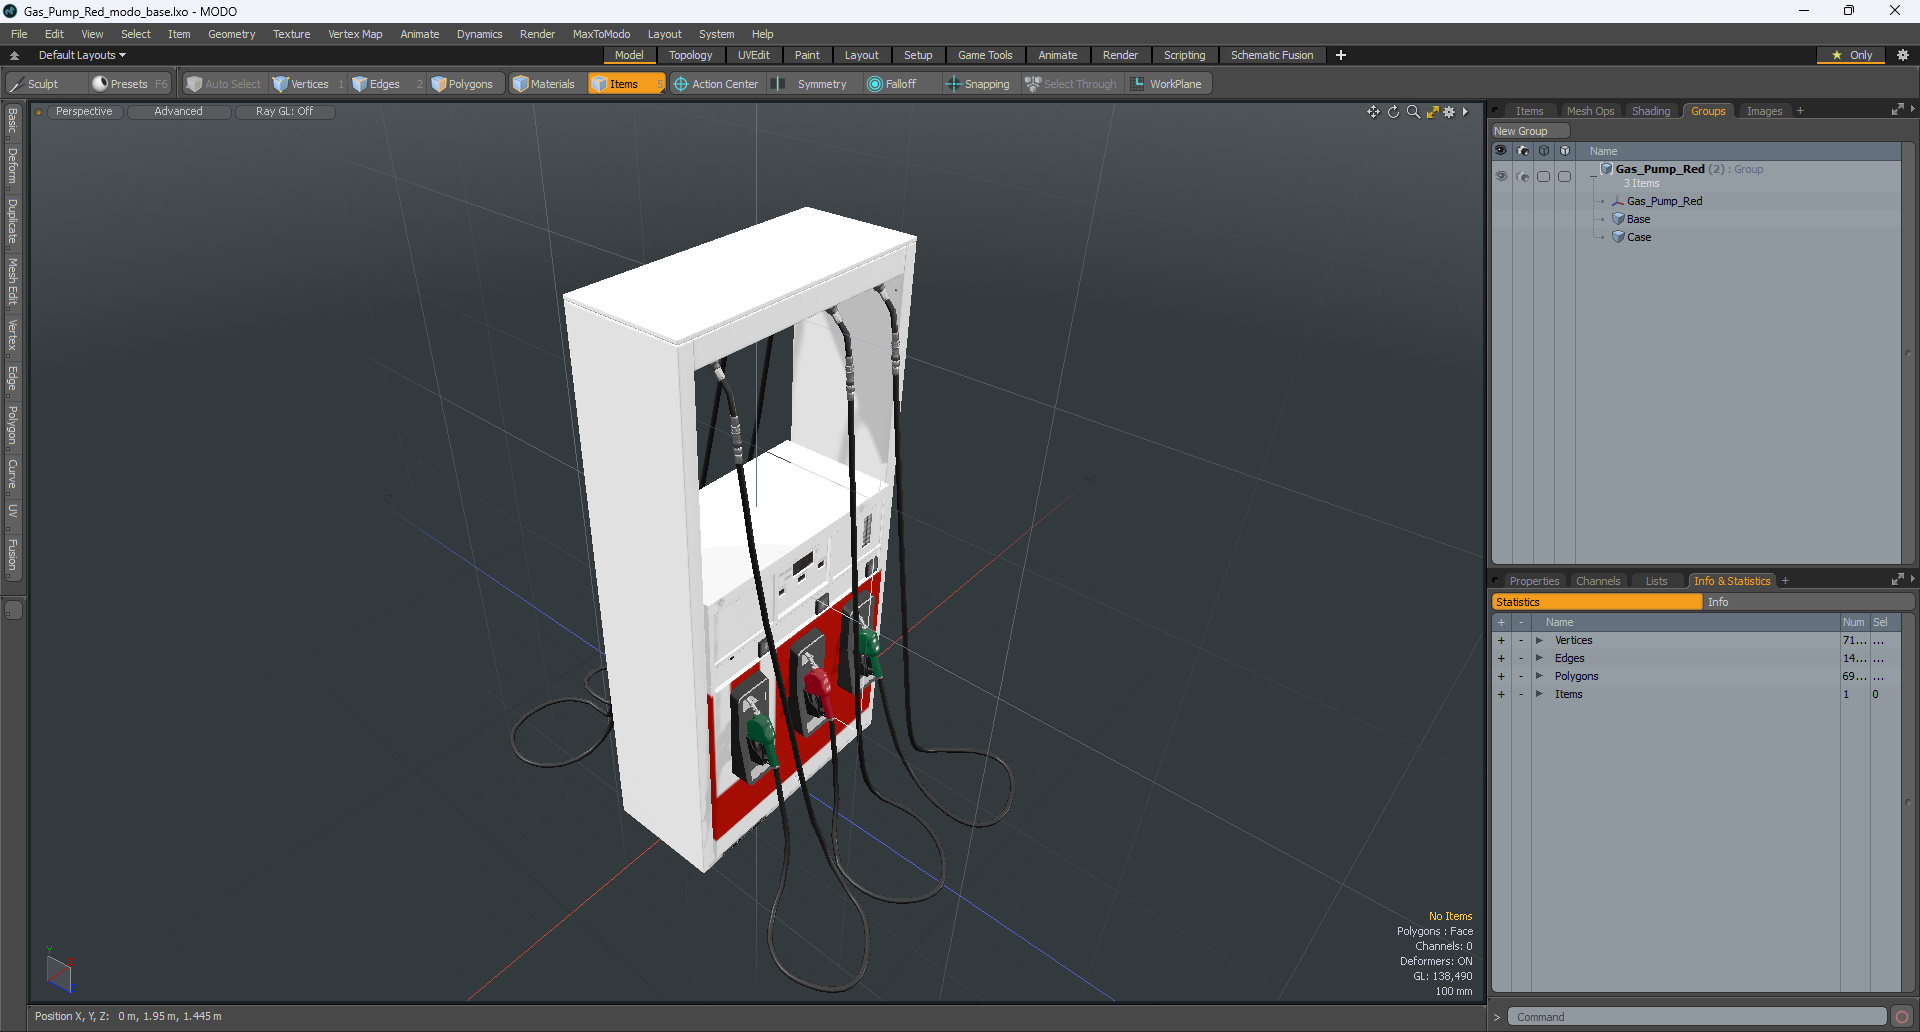Screen dimensions: 1920x1032
Task: Open Presets browser in toolbar
Action: pos(130,84)
